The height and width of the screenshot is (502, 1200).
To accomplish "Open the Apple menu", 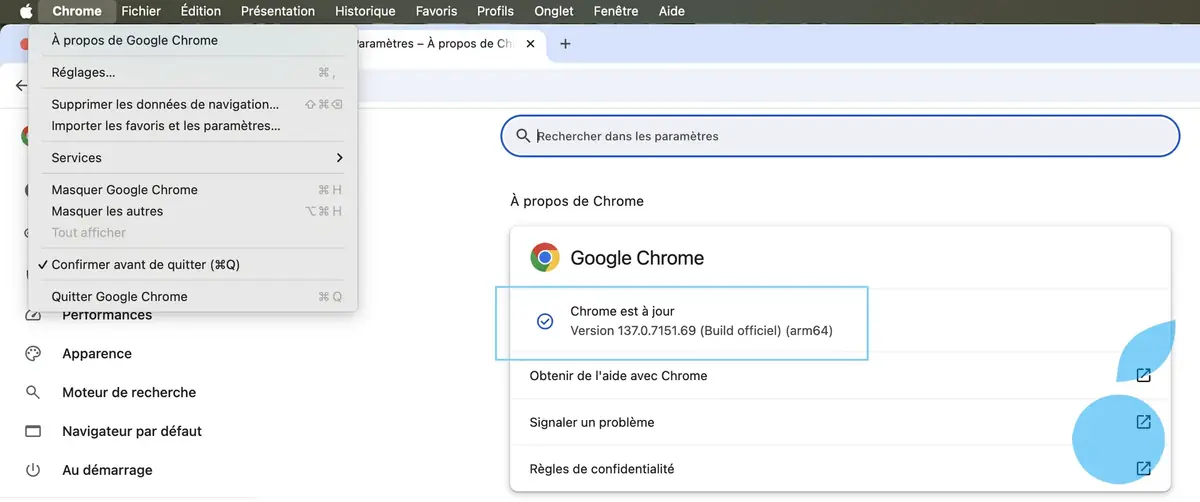I will 26,11.
